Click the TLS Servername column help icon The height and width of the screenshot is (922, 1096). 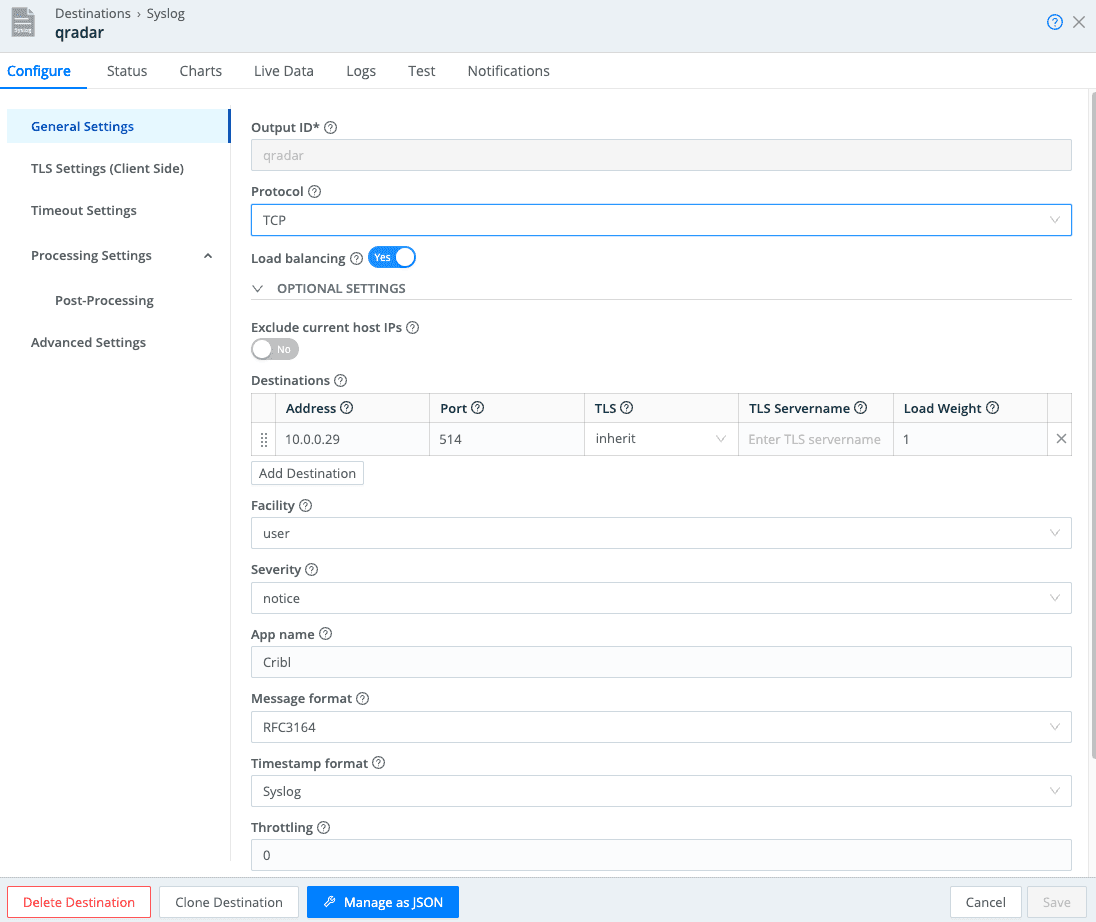860,408
